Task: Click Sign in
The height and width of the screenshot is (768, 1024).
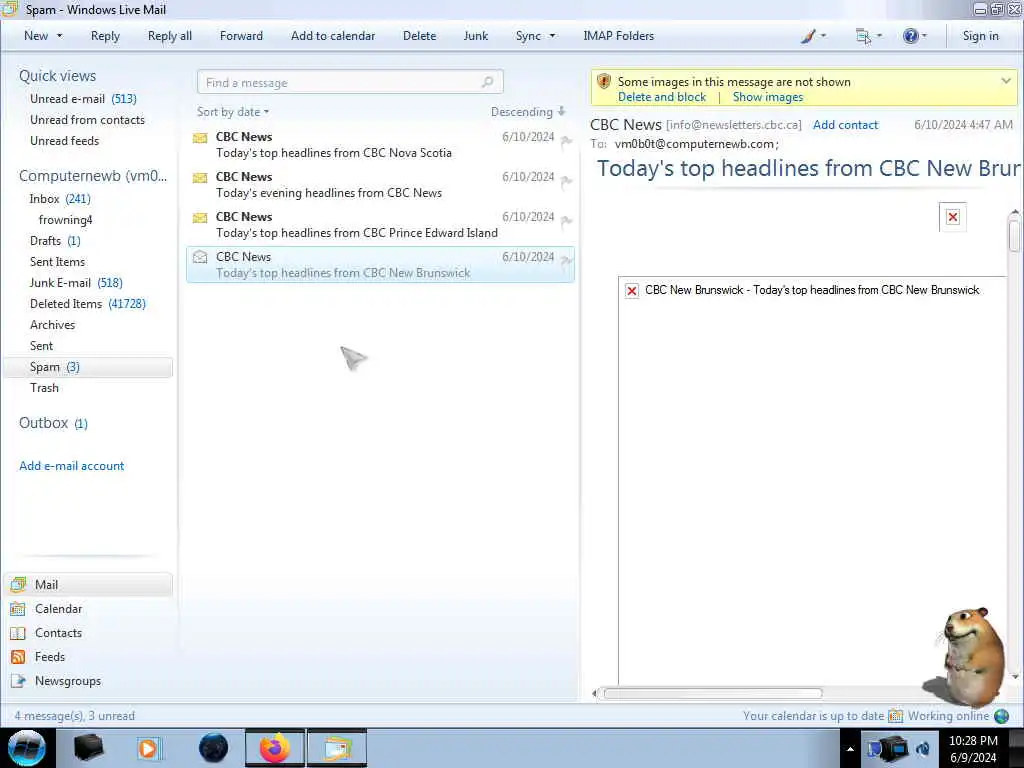Action: click(x=980, y=37)
